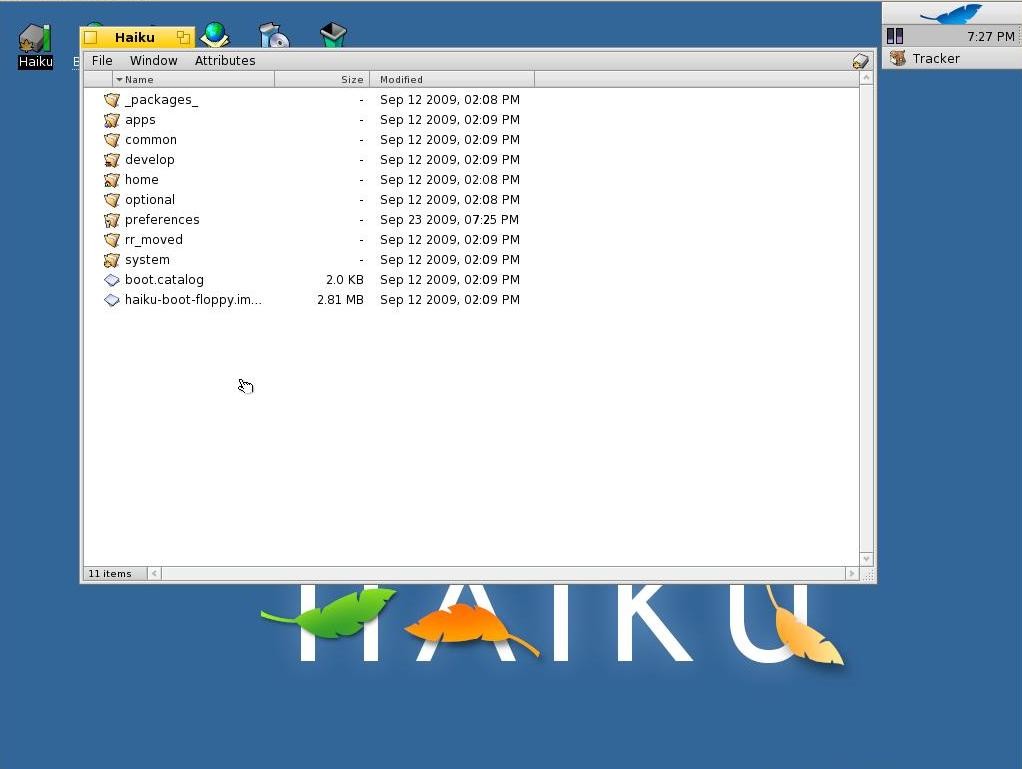This screenshot has width=1022, height=769.
Task: Click the vertical scrollbar up arrow
Action: point(866,78)
